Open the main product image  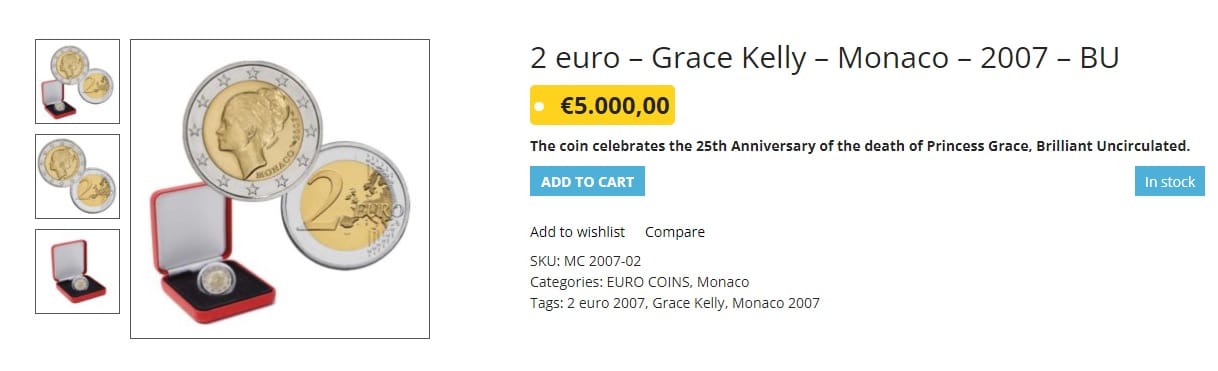click(280, 189)
